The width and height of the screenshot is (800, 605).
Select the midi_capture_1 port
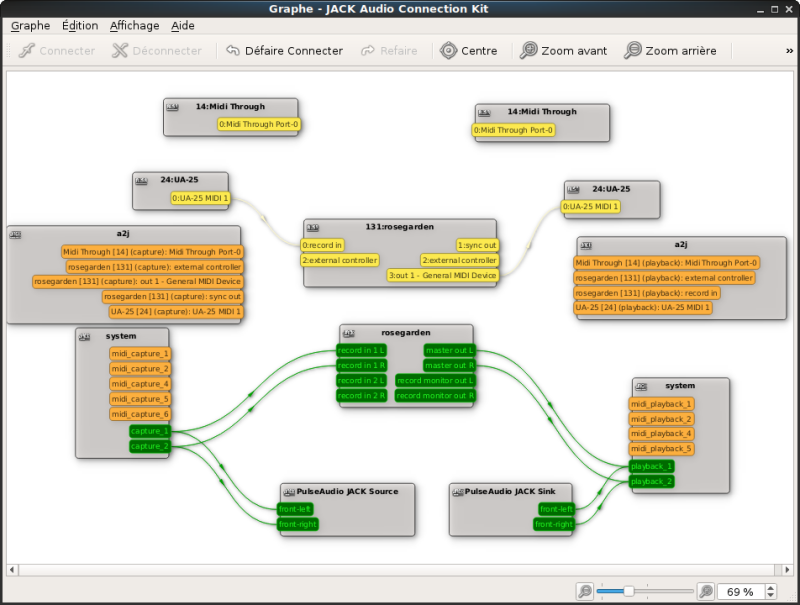point(140,354)
